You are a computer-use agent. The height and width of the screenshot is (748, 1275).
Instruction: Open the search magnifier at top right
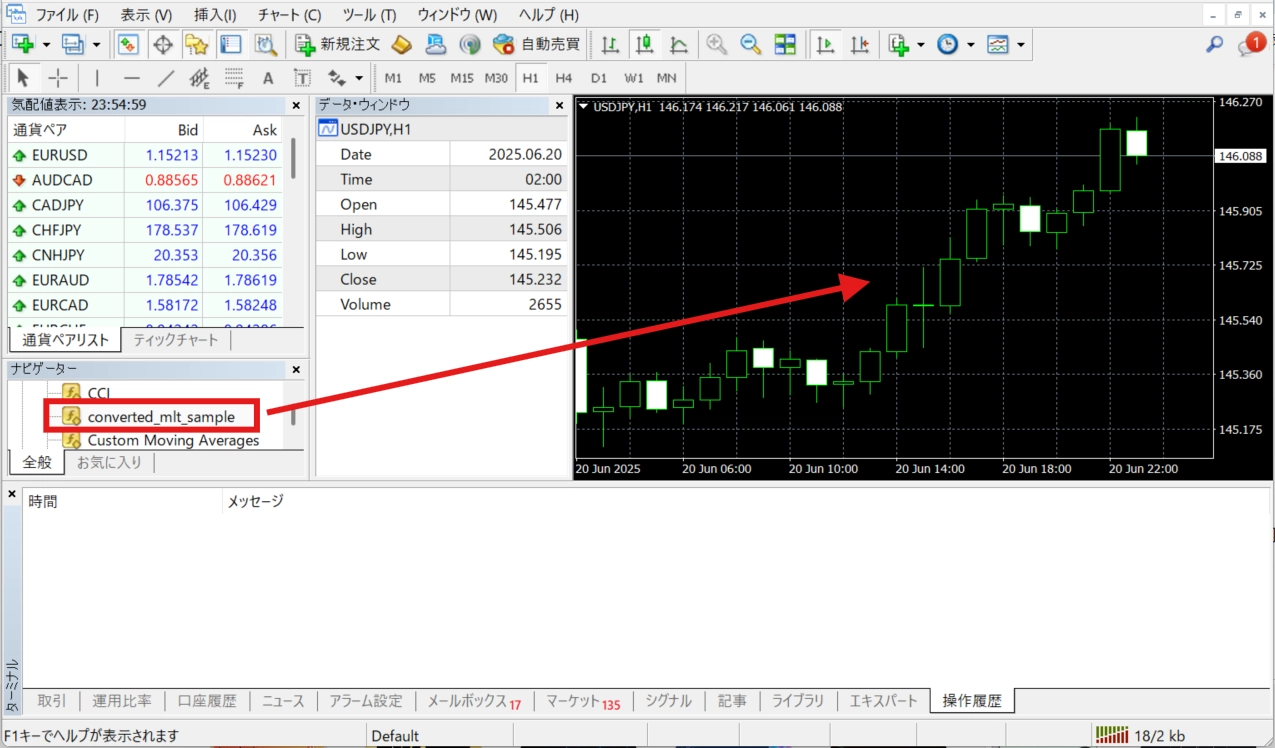point(1214,45)
